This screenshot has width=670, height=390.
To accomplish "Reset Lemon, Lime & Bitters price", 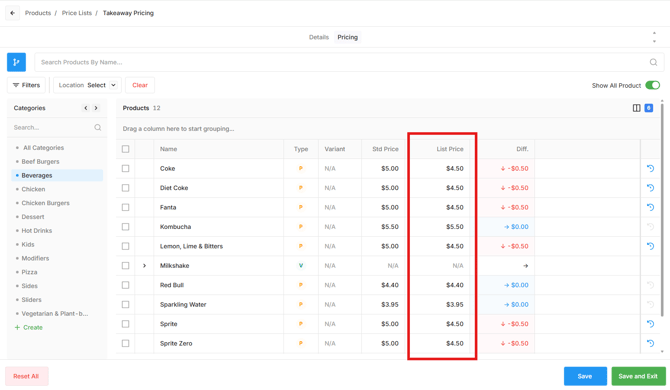I will [x=650, y=246].
